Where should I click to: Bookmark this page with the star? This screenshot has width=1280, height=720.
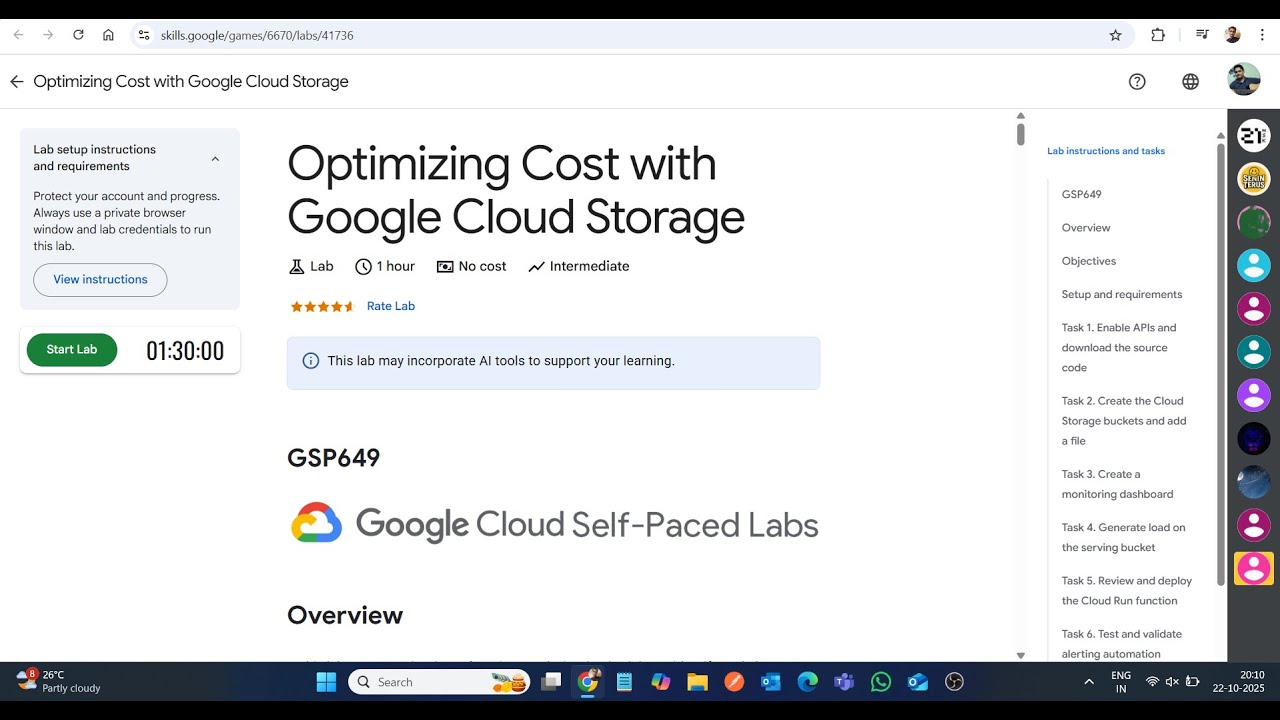(x=1116, y=35)
